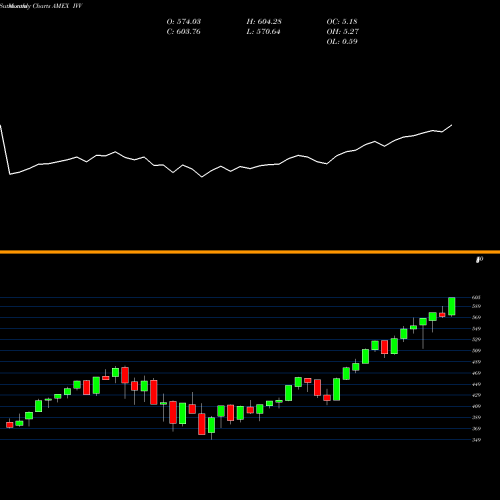The width and height of the screenshot is (500, 500).
Task: Click the 569 price axis label
Action: pyautogui.click(x=476, y=318)
